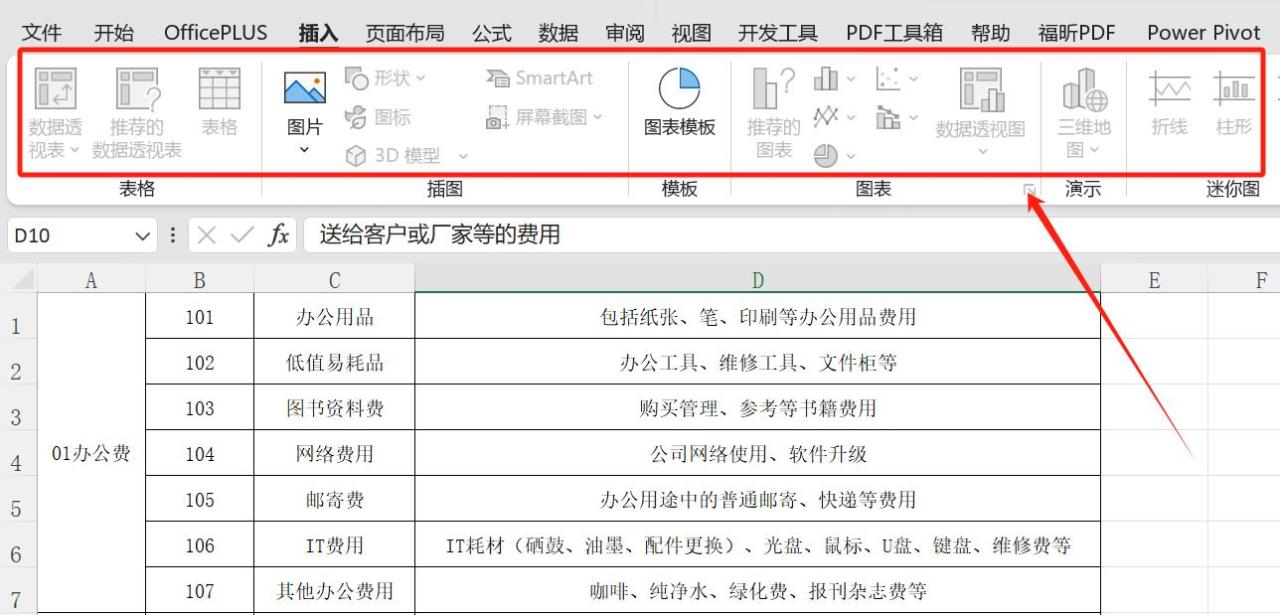Expand the column chart dropdown arrow

point(851,78)
